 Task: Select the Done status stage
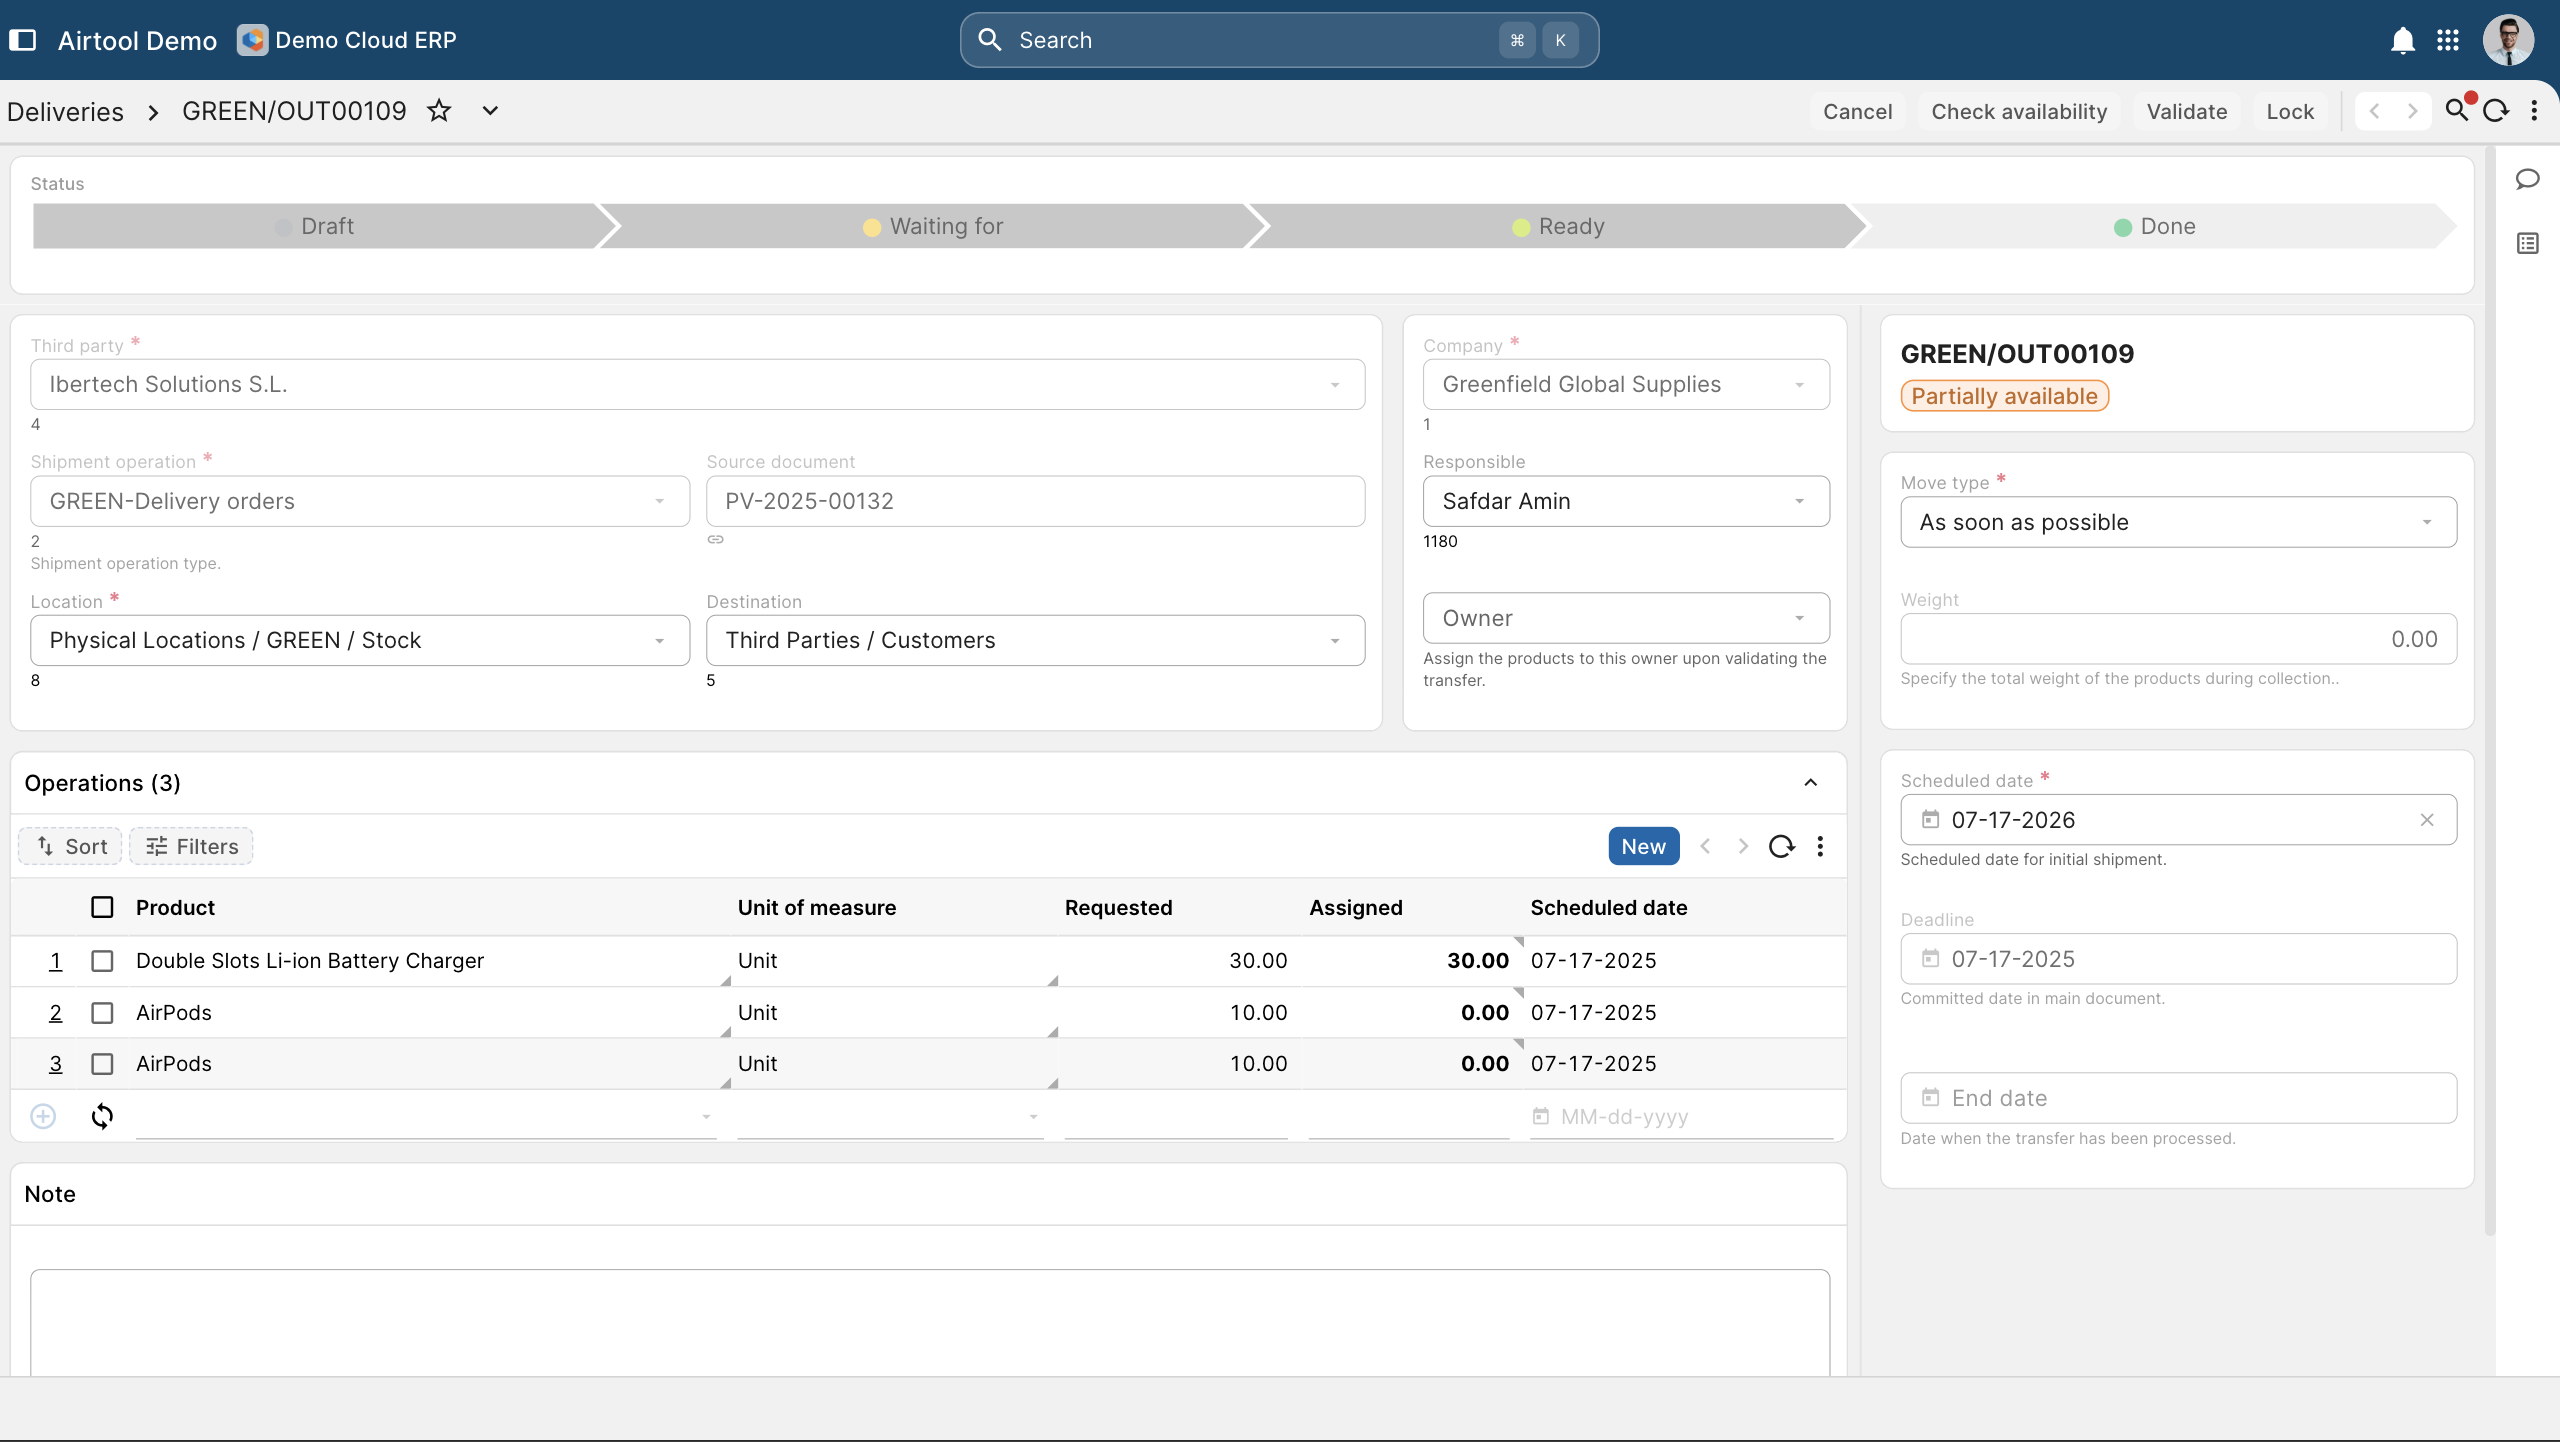click(2155, 226)
